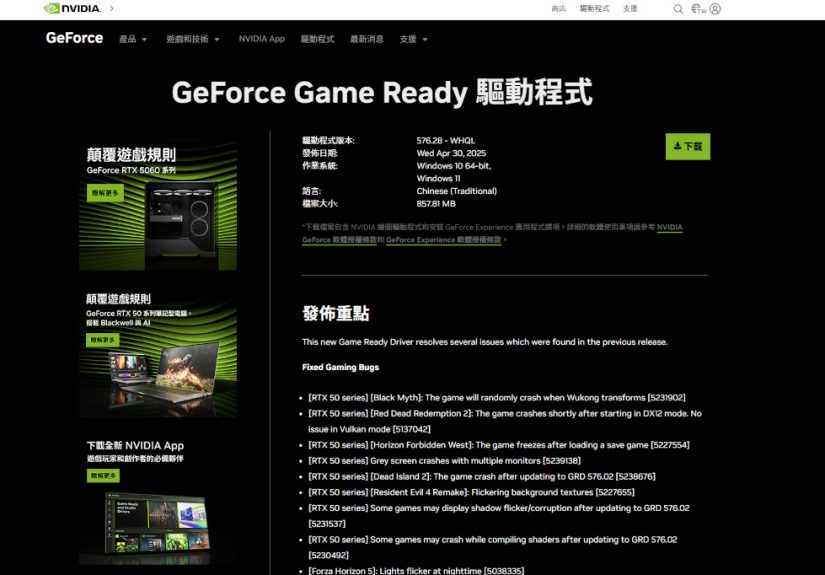This screenshot has width=825, height=575.
Task: Open GeForce Experience 軟體授權條款 link
Action: (x=444, y=240)
